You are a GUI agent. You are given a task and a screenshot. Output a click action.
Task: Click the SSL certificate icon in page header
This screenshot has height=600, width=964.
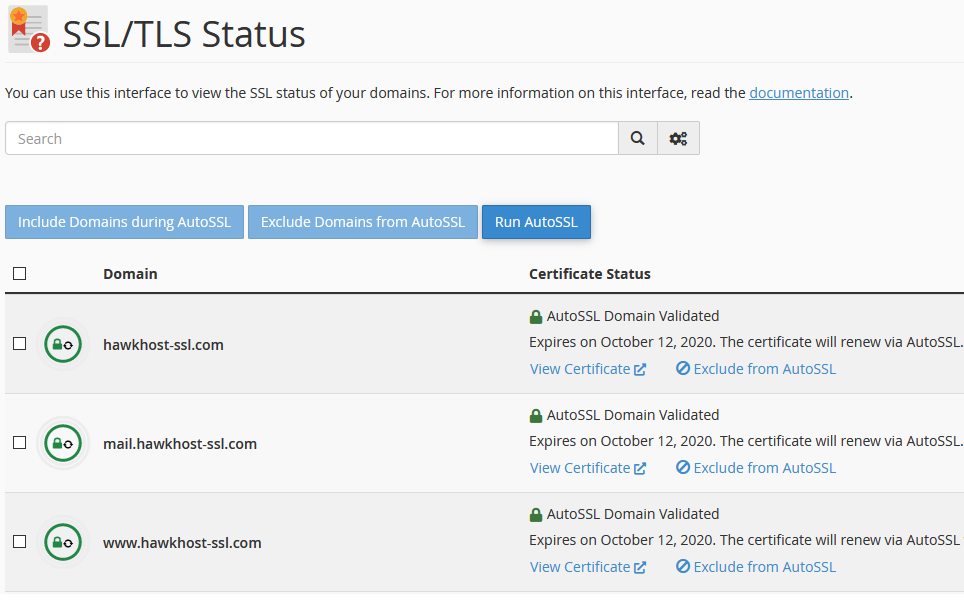pyautogui.click(x=27, y=28)
